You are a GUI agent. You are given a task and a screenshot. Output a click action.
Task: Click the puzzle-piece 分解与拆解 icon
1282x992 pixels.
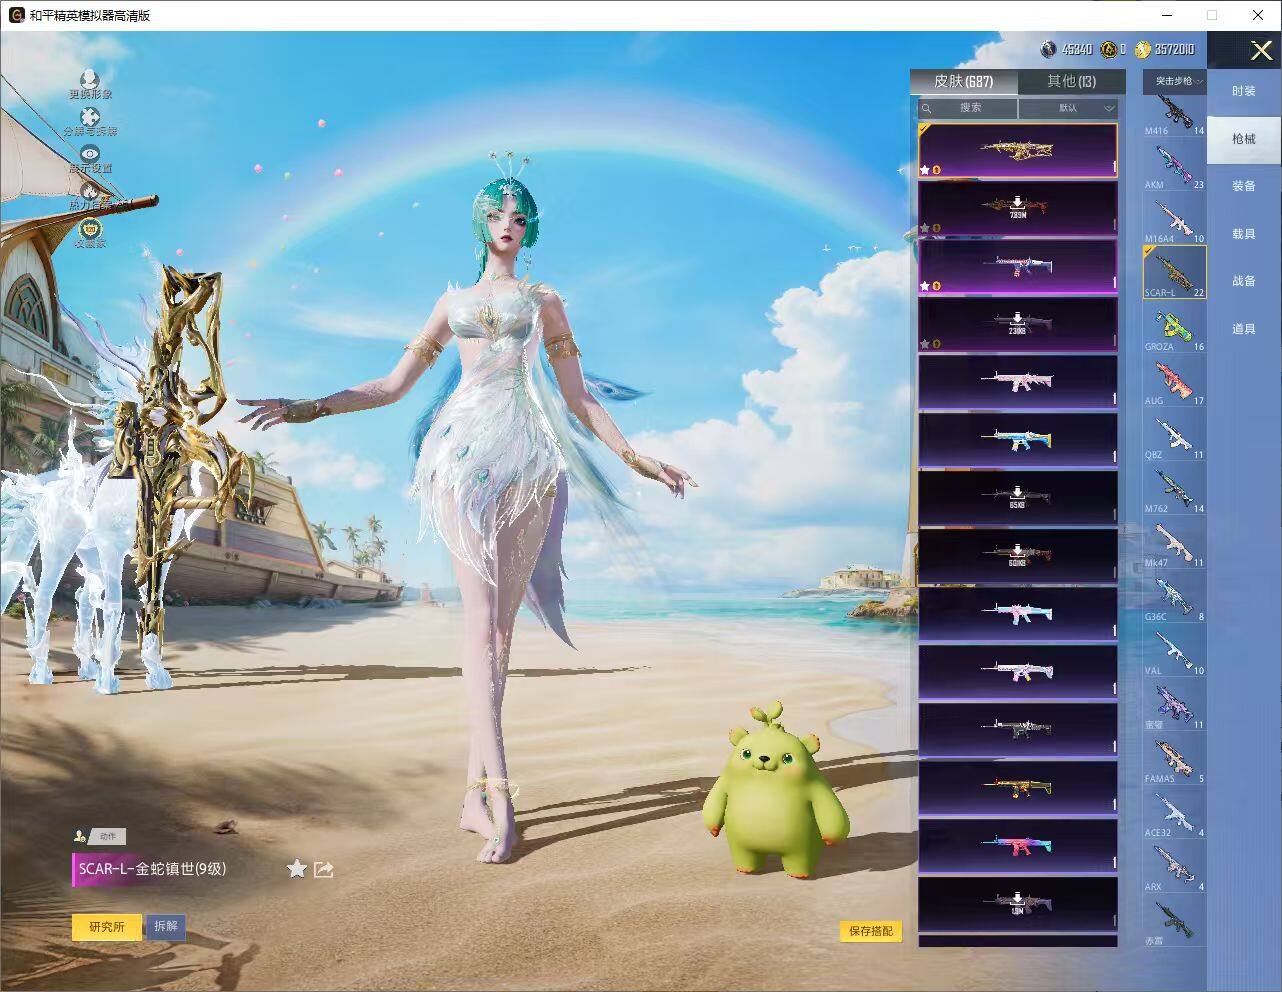pos(90,118)
